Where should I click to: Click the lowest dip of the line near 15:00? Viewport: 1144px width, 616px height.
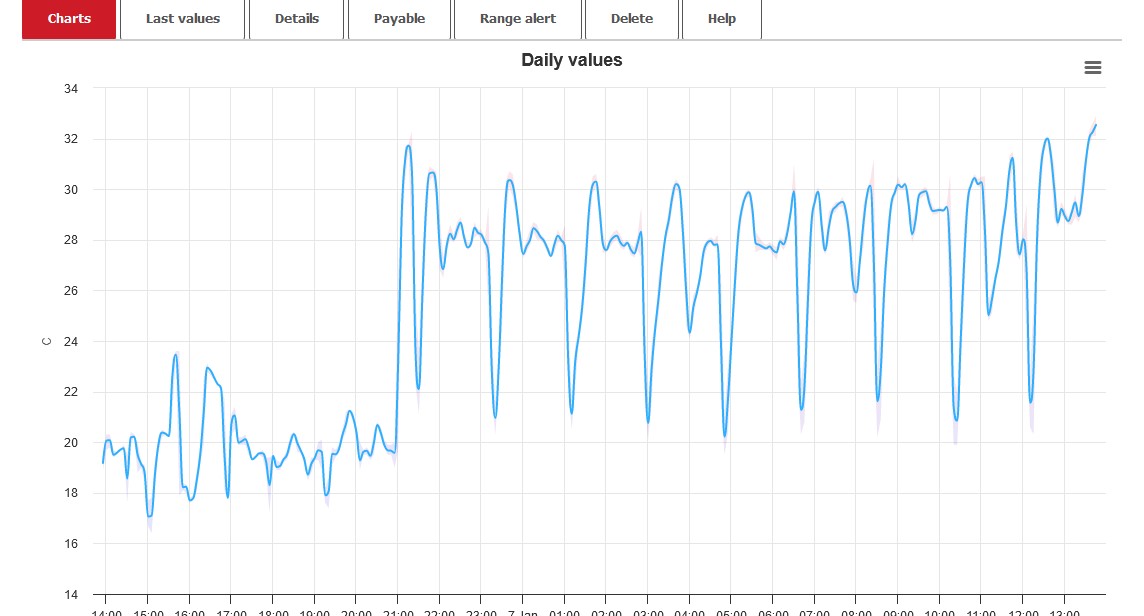149,516
